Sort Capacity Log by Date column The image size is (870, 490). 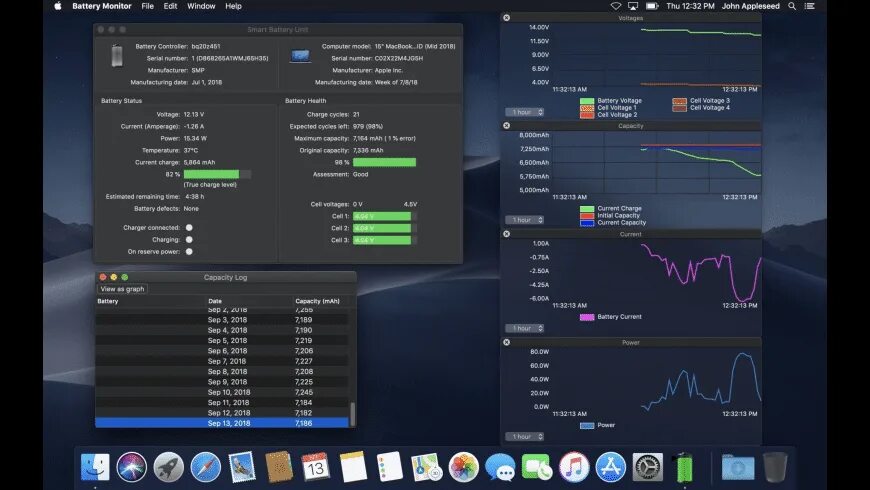point(249,301)
